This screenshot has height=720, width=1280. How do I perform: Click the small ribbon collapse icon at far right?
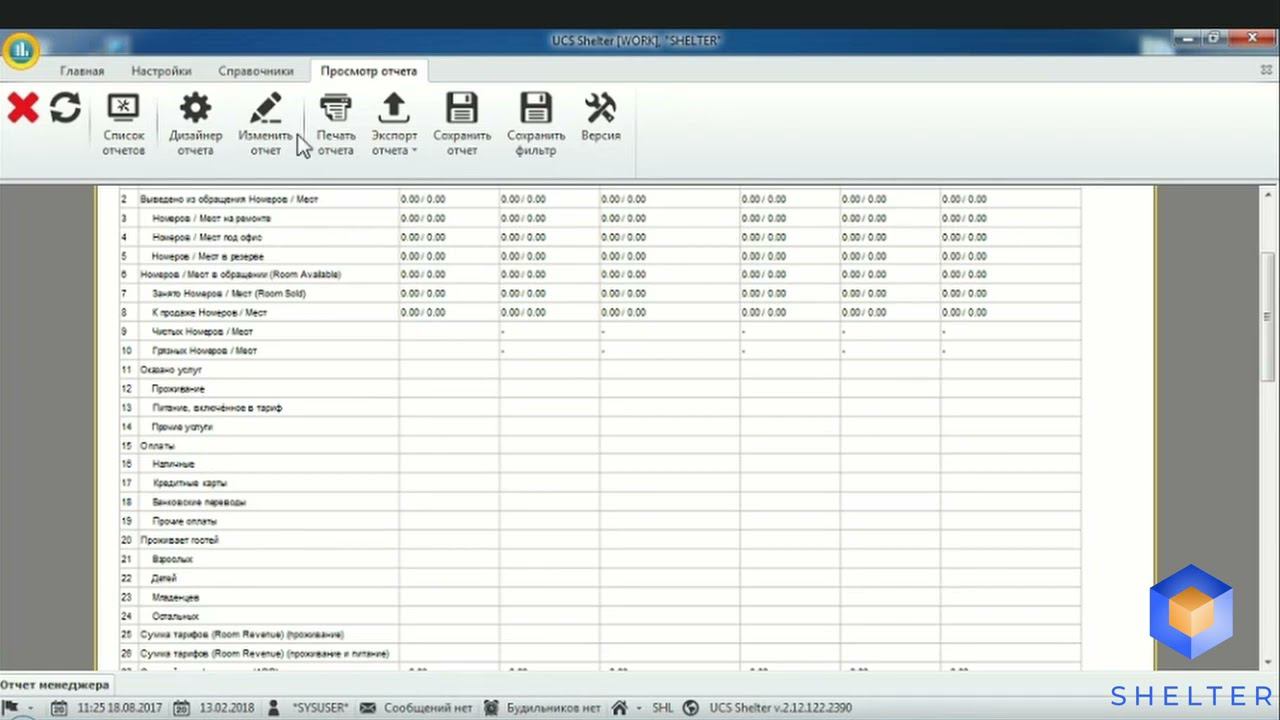1266,71
